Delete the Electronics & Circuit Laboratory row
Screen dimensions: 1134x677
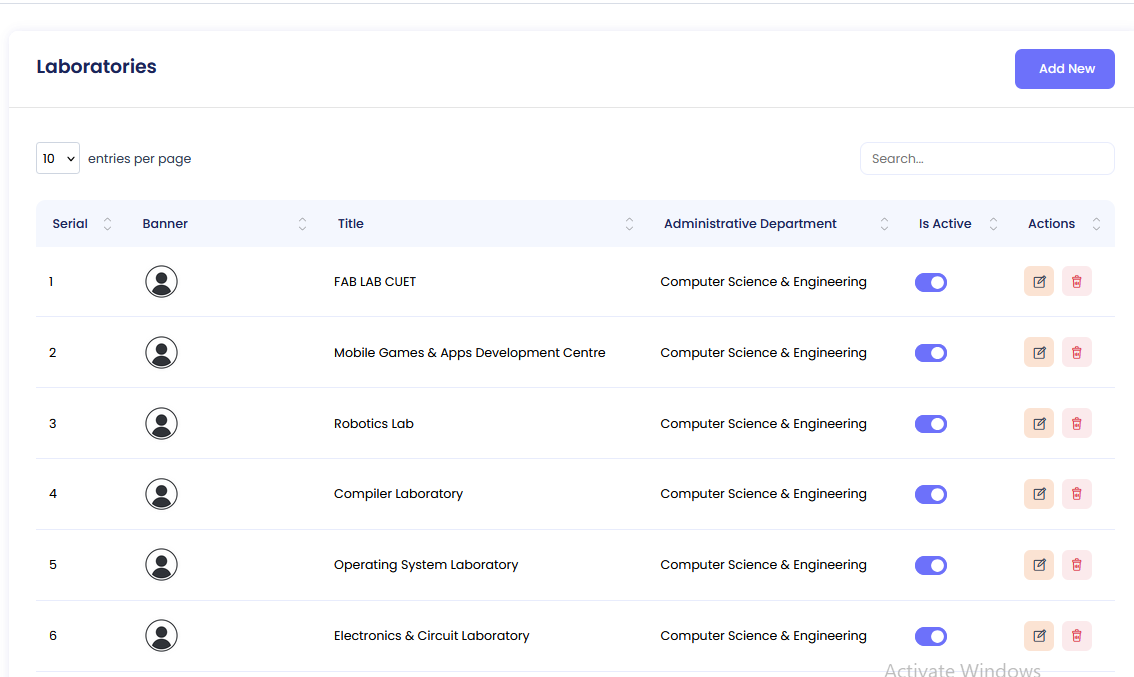(x=1076, y=636)
